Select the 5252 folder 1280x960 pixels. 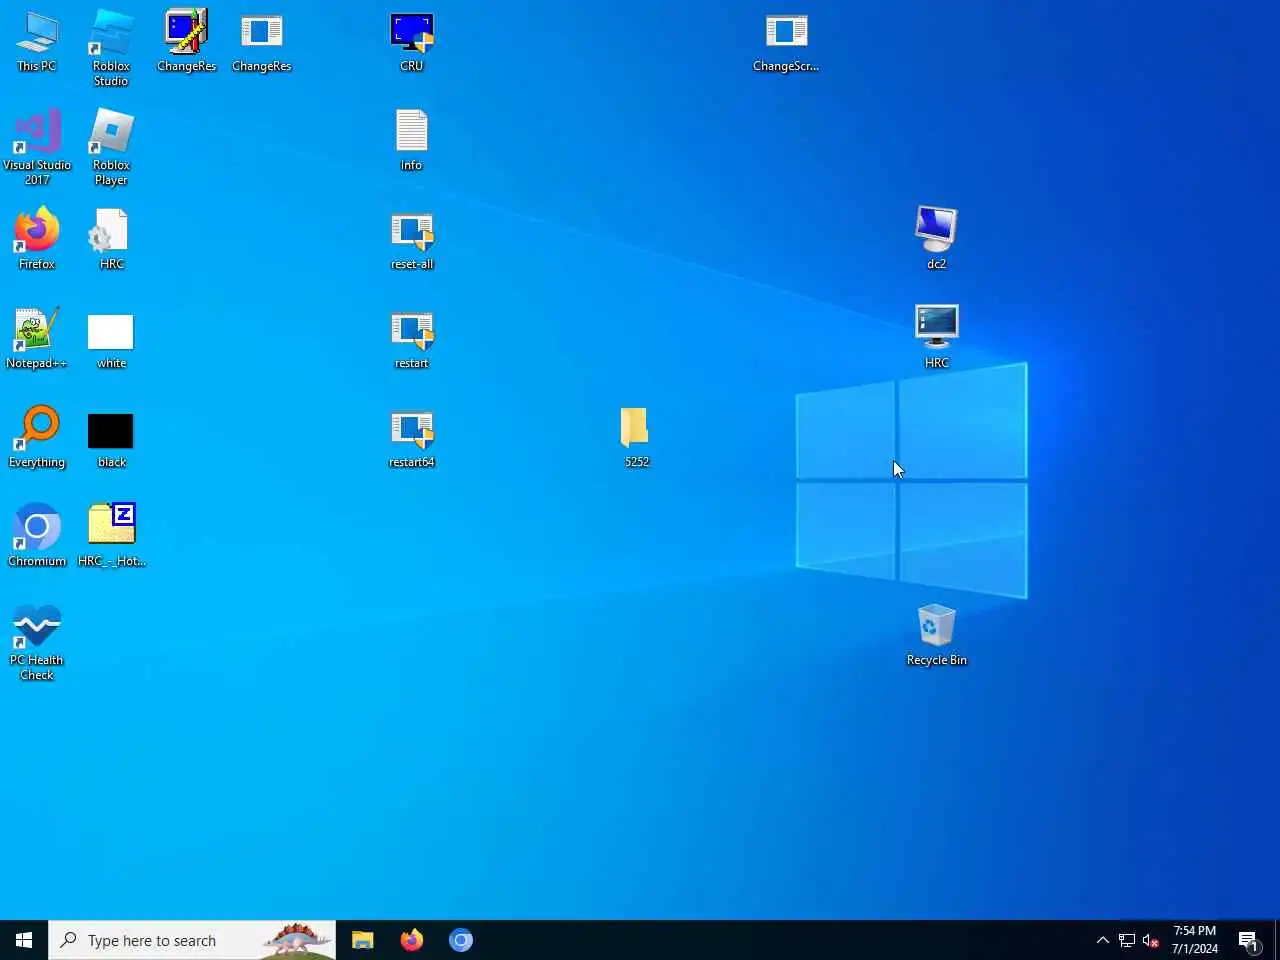[636, 438]
